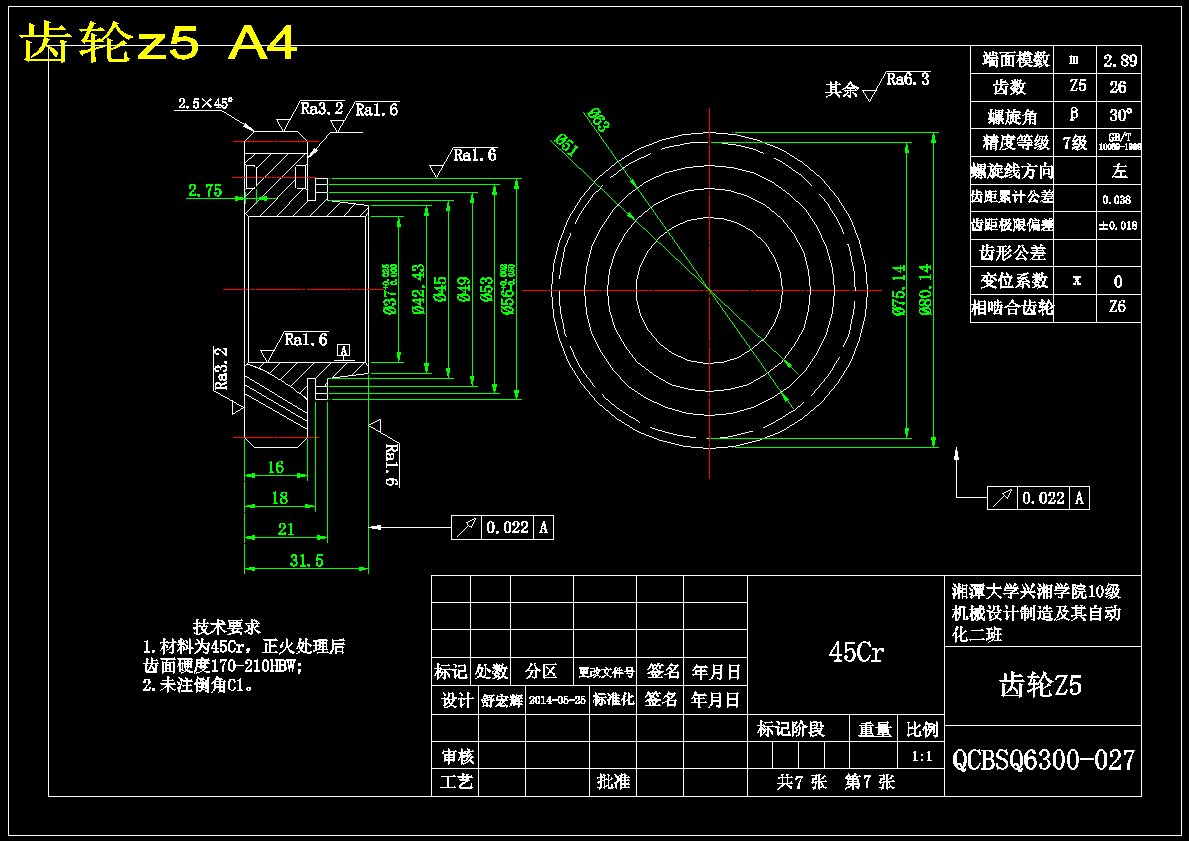This screenshot has width=1189, height=841.
Task: Click the '技术要求' heading
Action: (227, 627)
